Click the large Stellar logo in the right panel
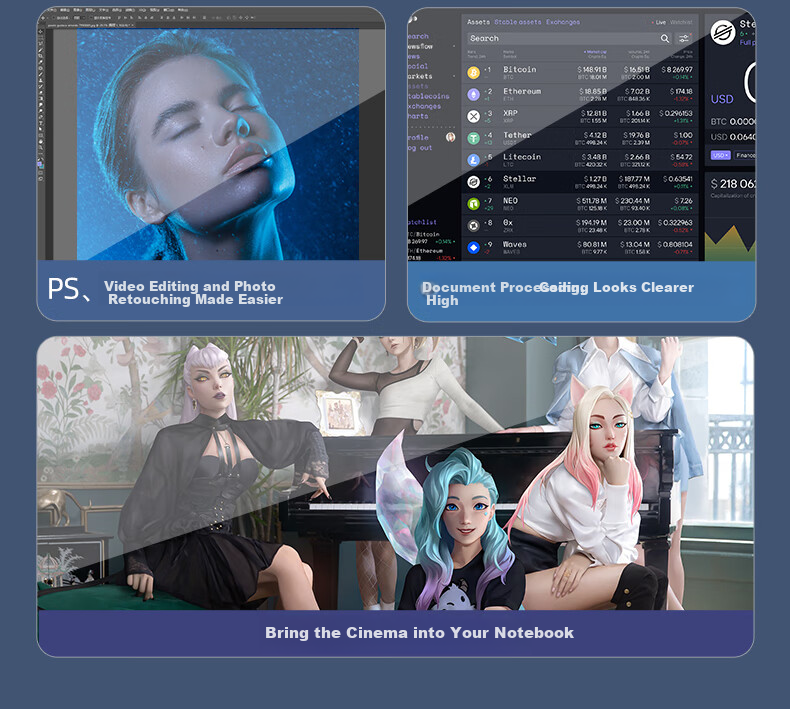The width and height of the screenshot is (790, 709). click(x=723, y=32)
